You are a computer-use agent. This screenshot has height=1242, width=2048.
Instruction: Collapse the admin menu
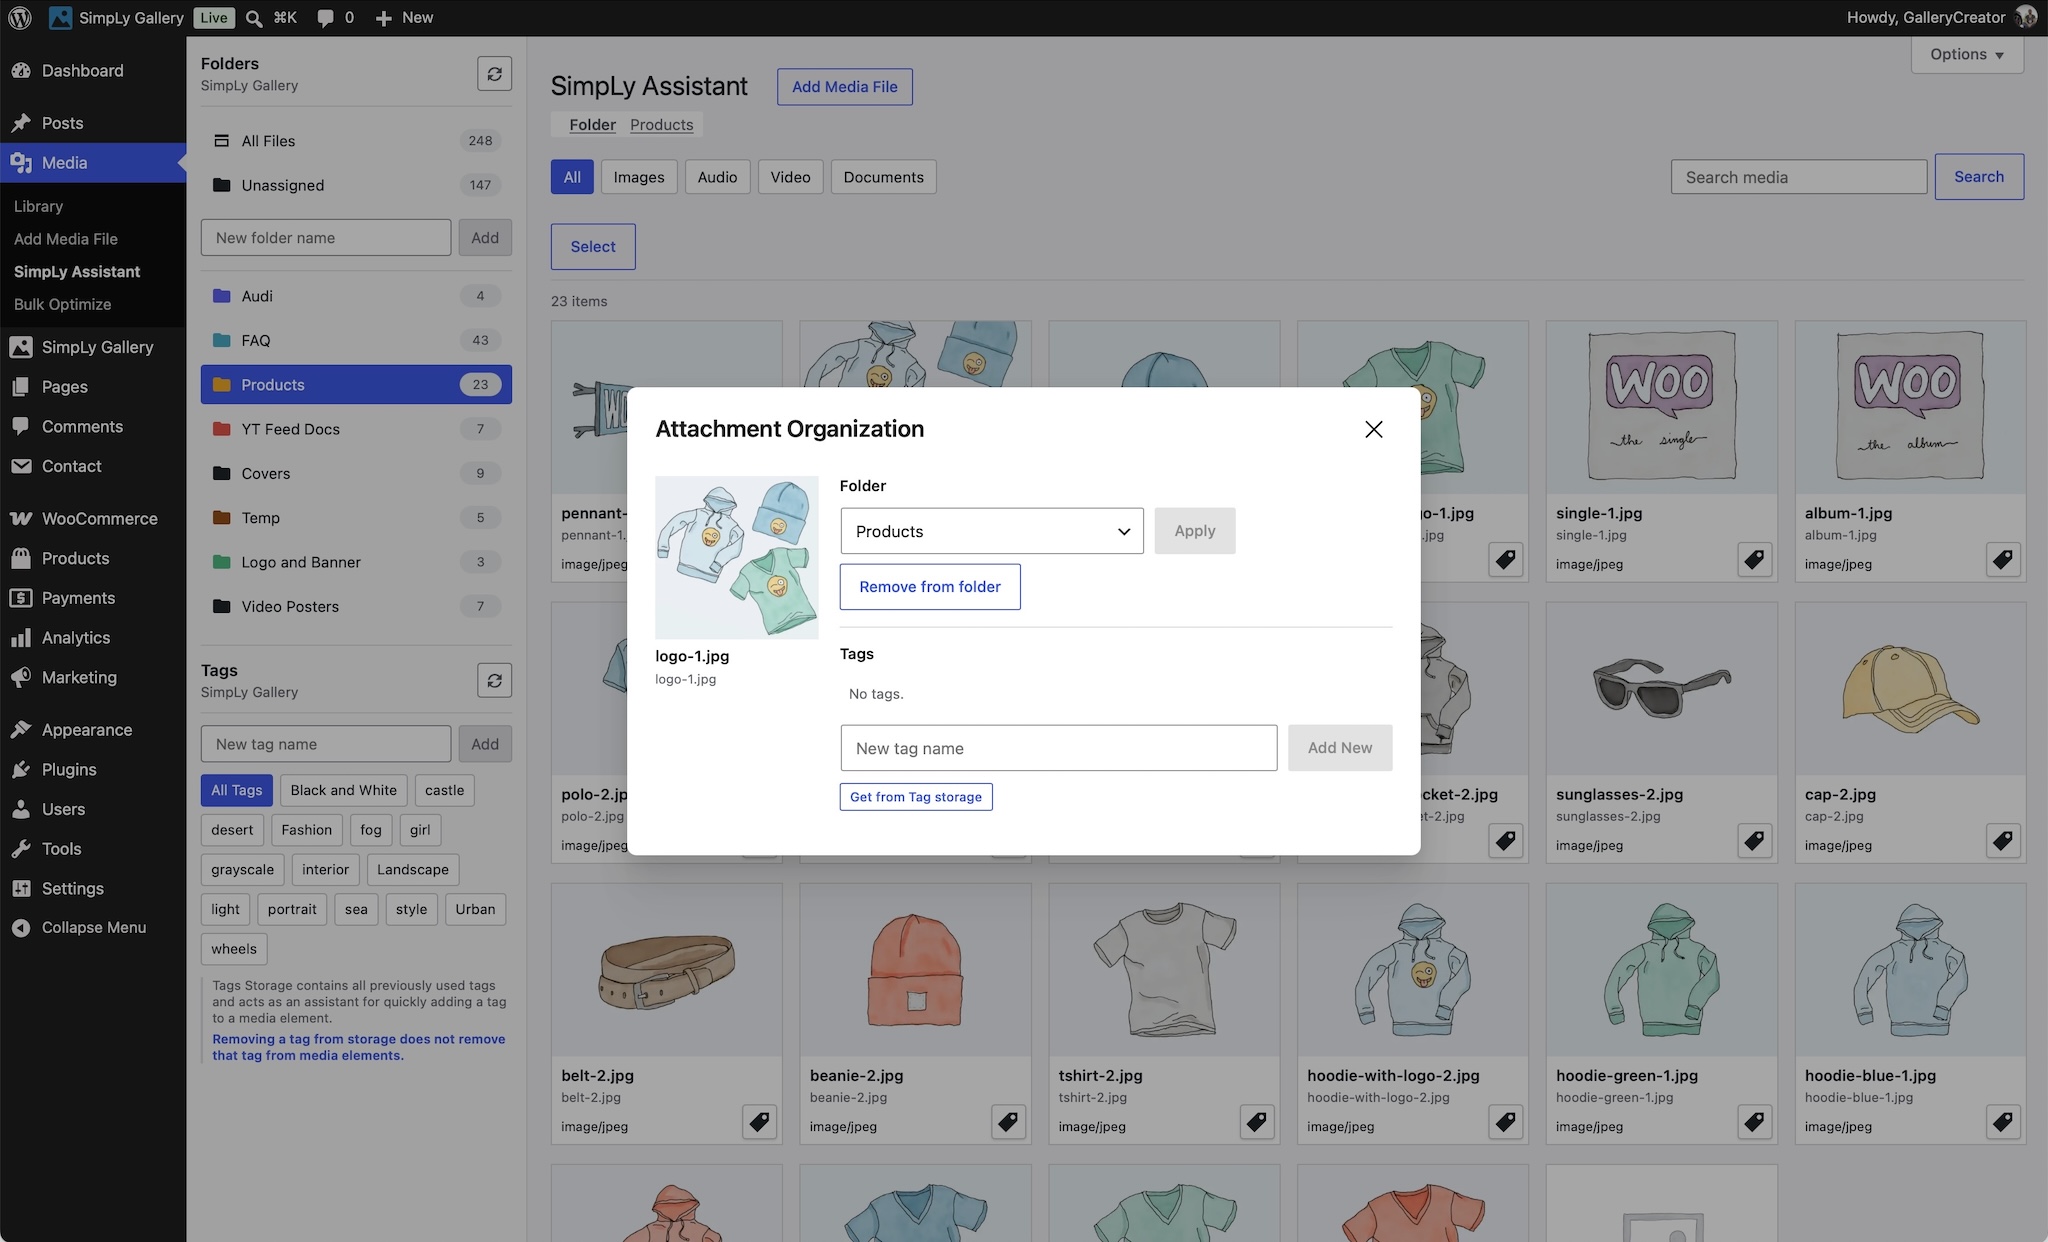pos(93,928)
